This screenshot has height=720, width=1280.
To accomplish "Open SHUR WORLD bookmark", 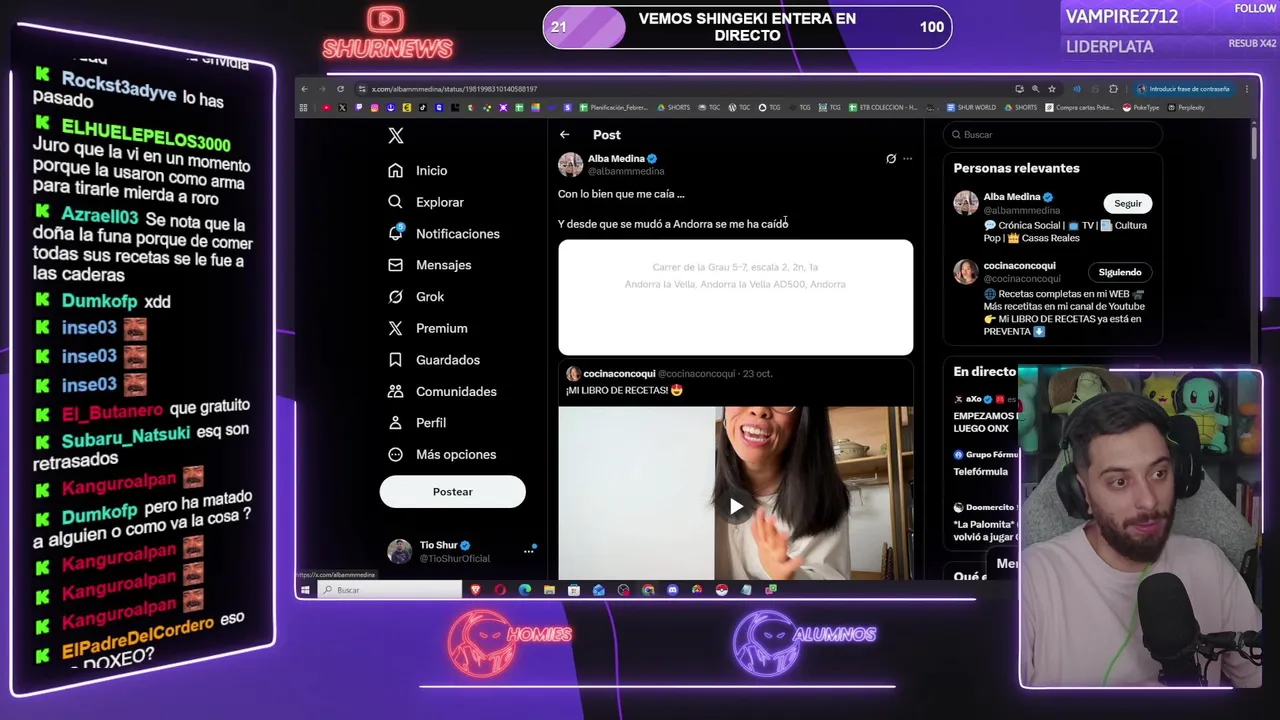I will 970,107.
